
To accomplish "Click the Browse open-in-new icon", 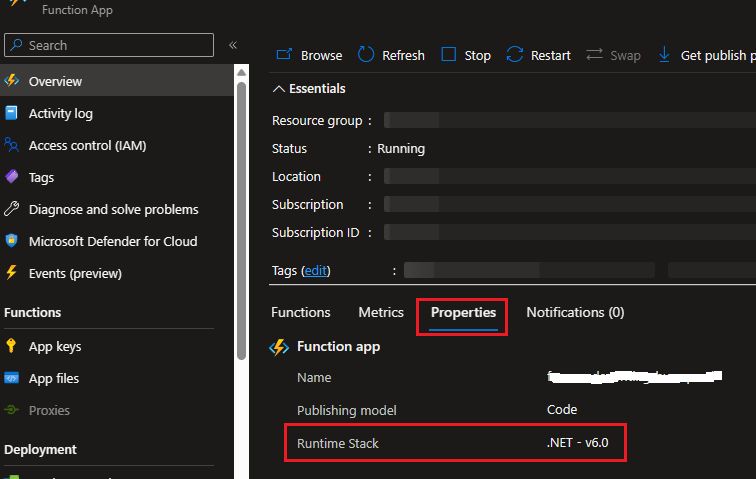I will (x=284, y=55).
